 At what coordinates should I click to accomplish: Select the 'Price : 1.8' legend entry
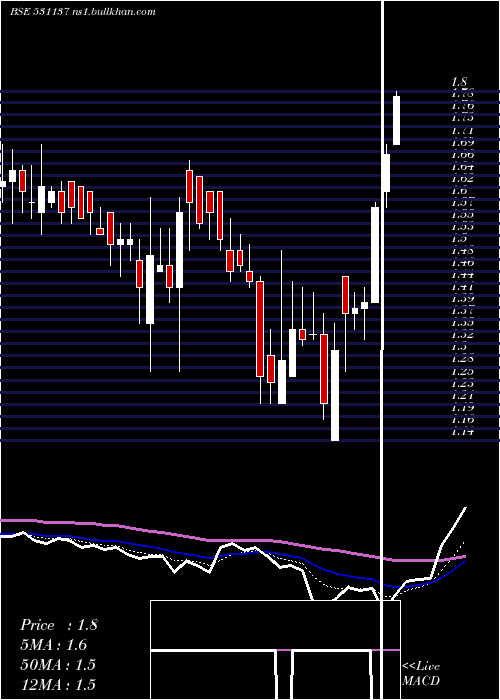(x=58, y=625)
